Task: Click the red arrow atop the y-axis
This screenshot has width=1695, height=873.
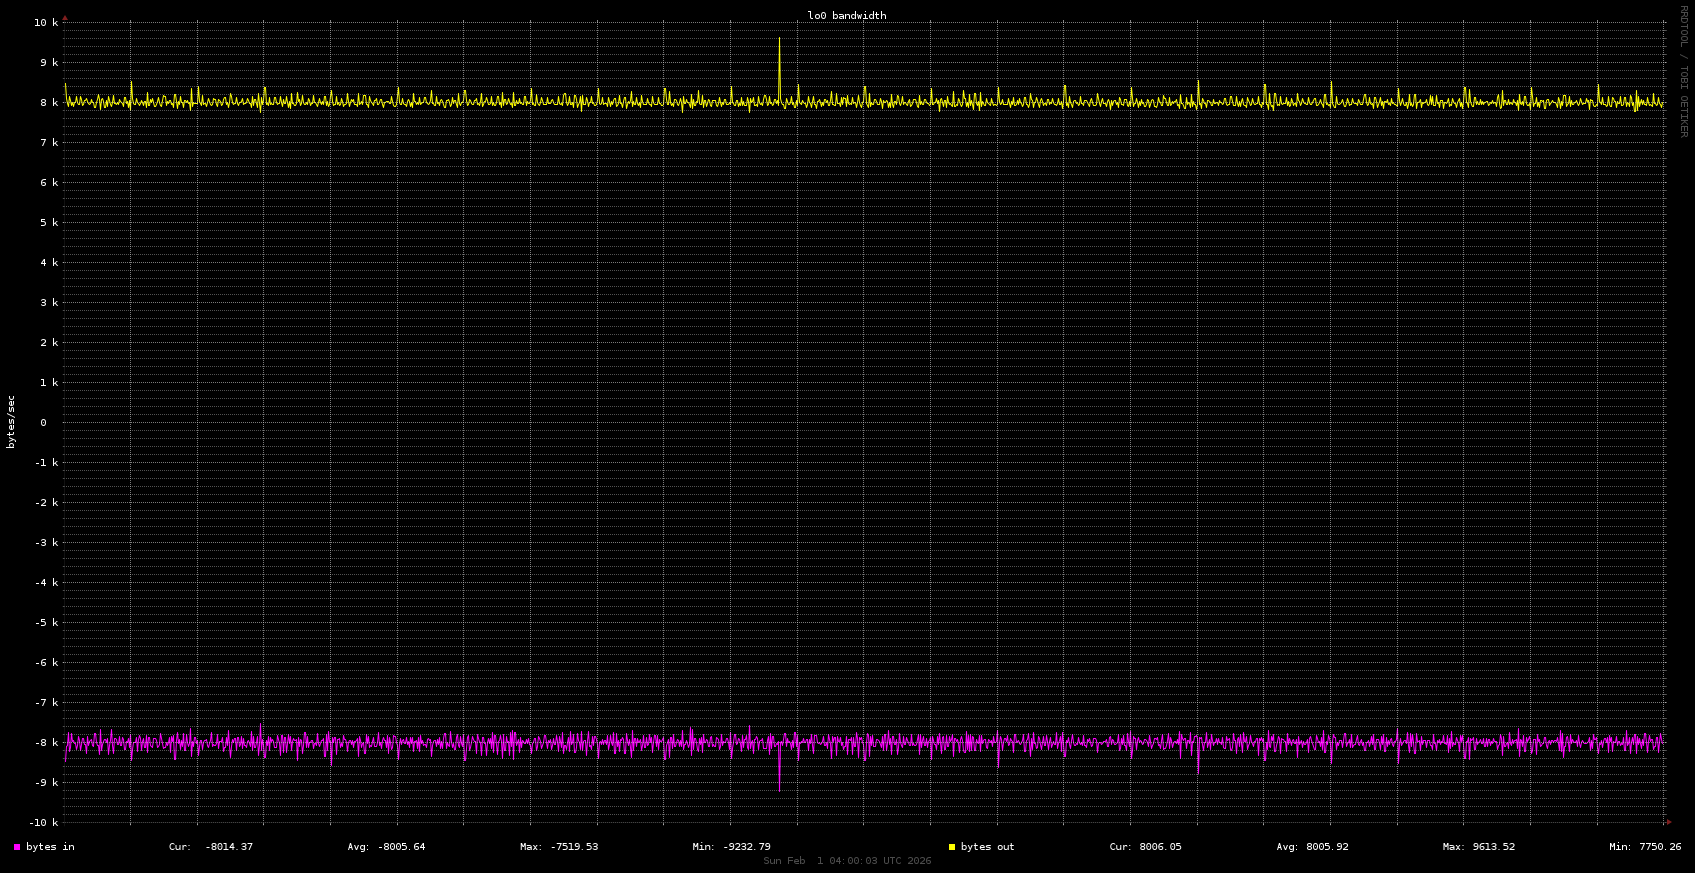Action: [65, 18]
